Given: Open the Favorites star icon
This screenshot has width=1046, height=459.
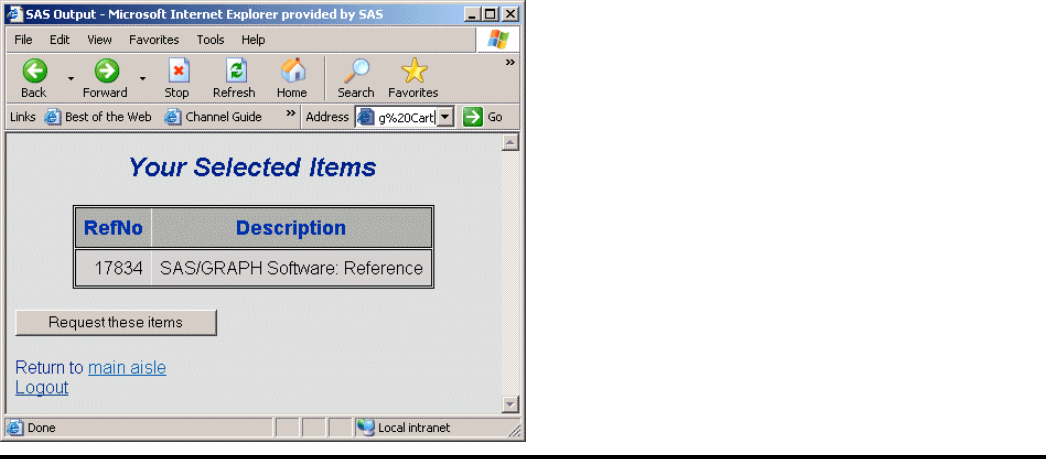Looking at the screenshot, I should coord(414,71).
